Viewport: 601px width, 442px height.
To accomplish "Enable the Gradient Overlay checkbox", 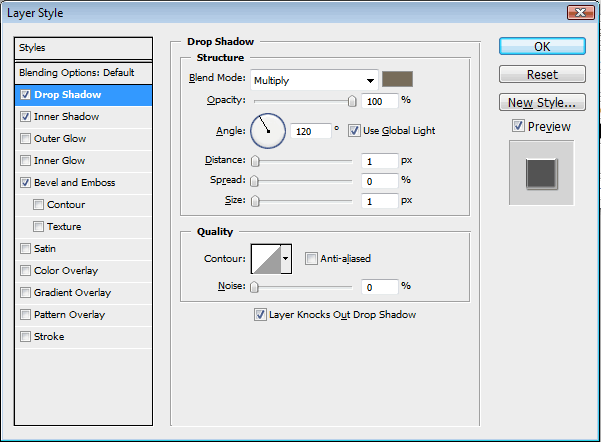I will [25, 292].
